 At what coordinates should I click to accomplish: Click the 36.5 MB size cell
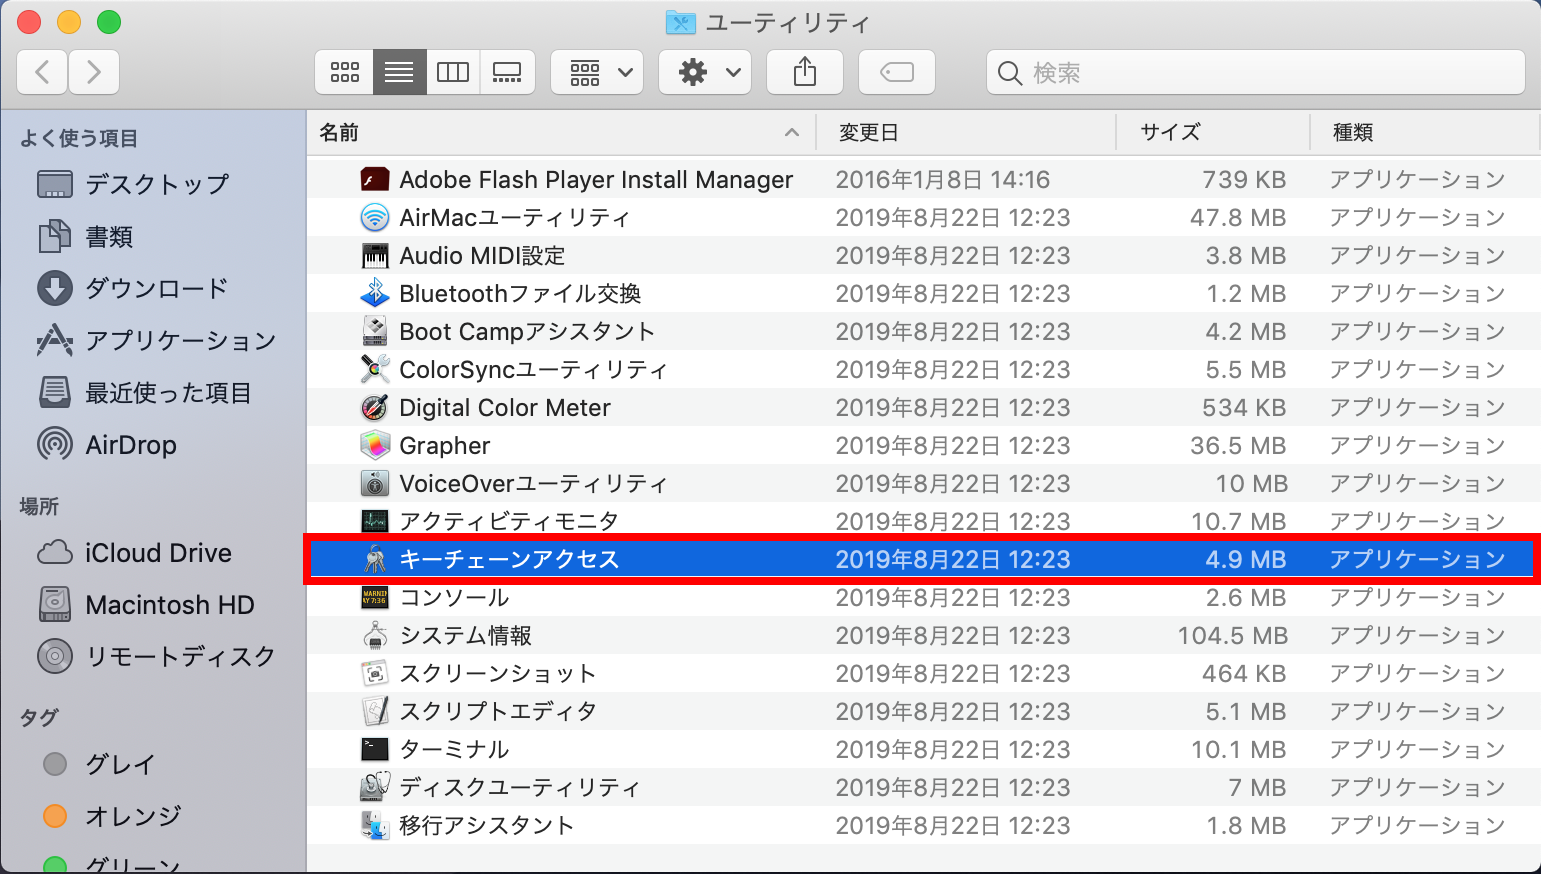tap(1238, 446)
